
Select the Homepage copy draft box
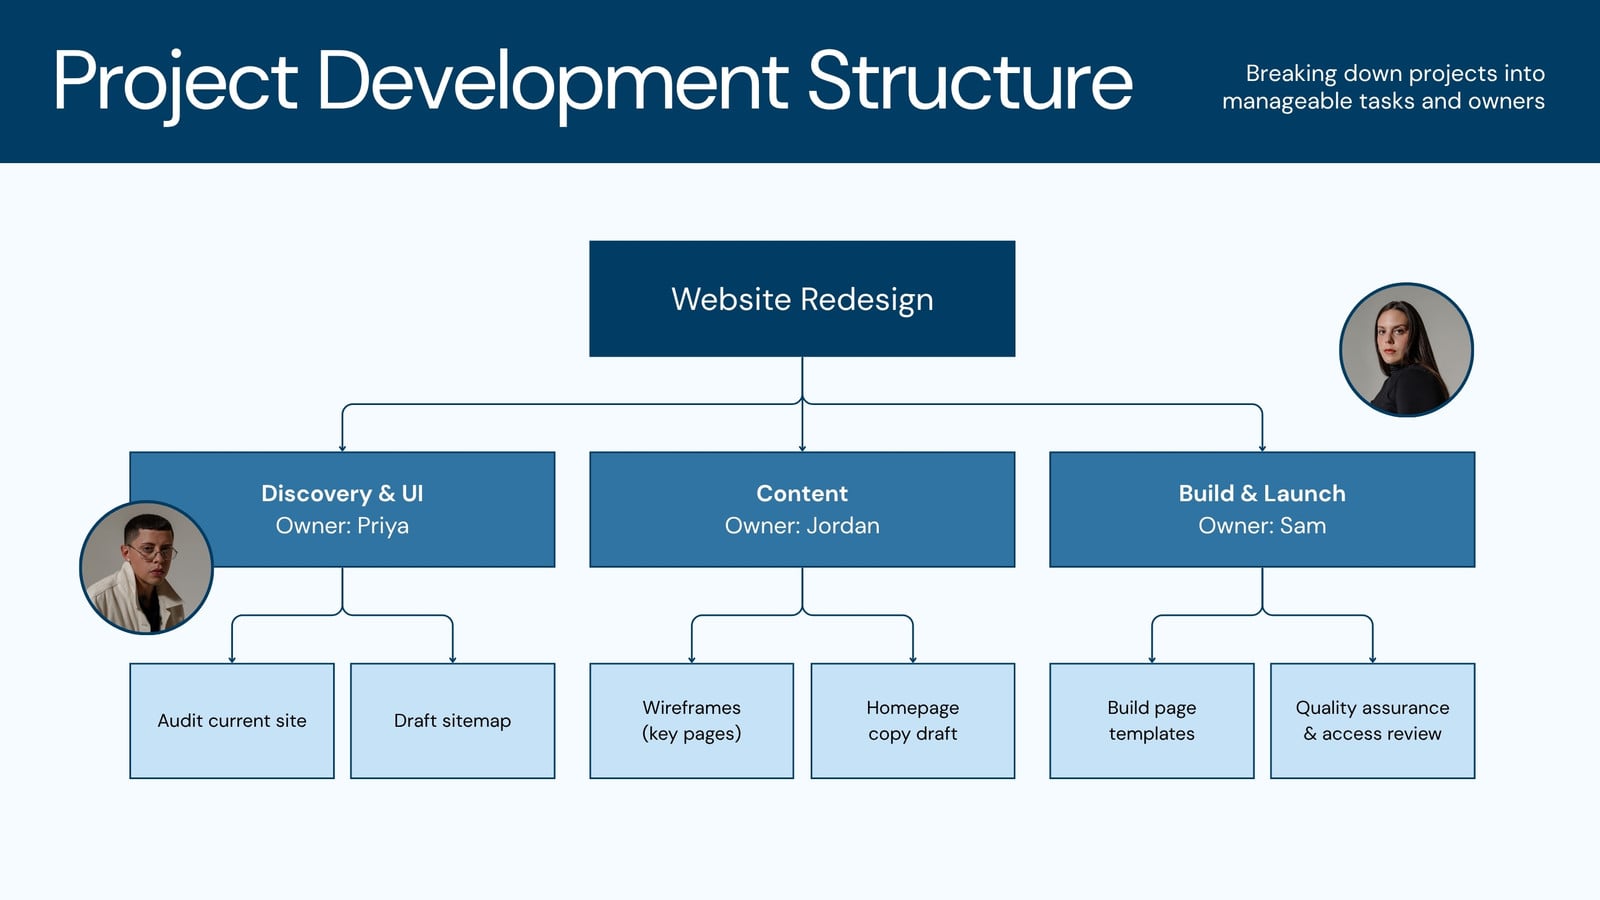(x=912, y=721)
